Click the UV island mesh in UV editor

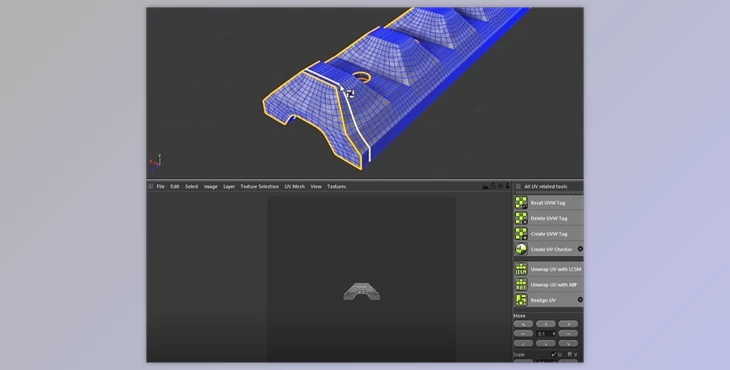point(362,291)
